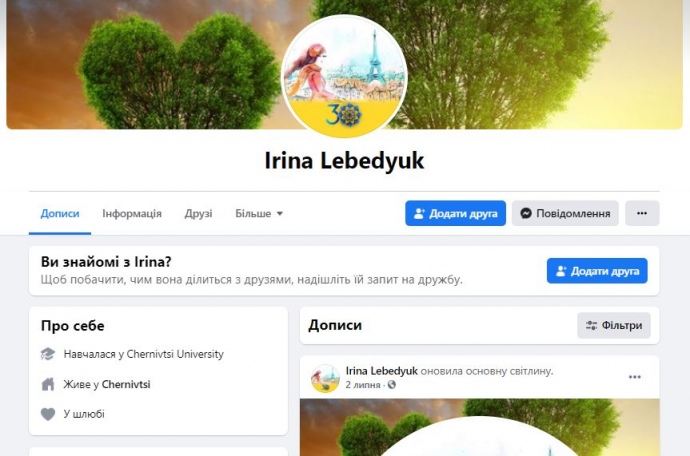Image resolution: width=690 pixels, height=456 pixels.
Task: Click the Messenger icon in Повідомлення button
Action: pos(526,213)
